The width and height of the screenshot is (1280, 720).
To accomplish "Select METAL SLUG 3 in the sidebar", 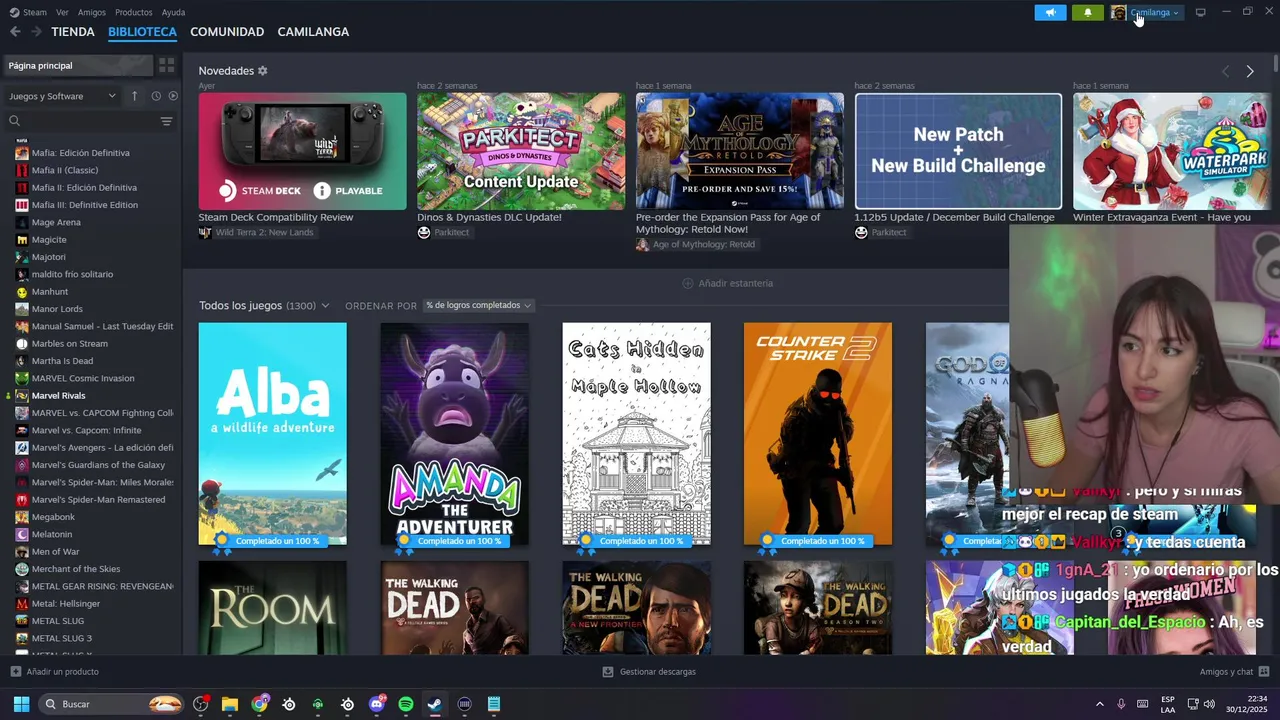I will (x=61, y=638).
